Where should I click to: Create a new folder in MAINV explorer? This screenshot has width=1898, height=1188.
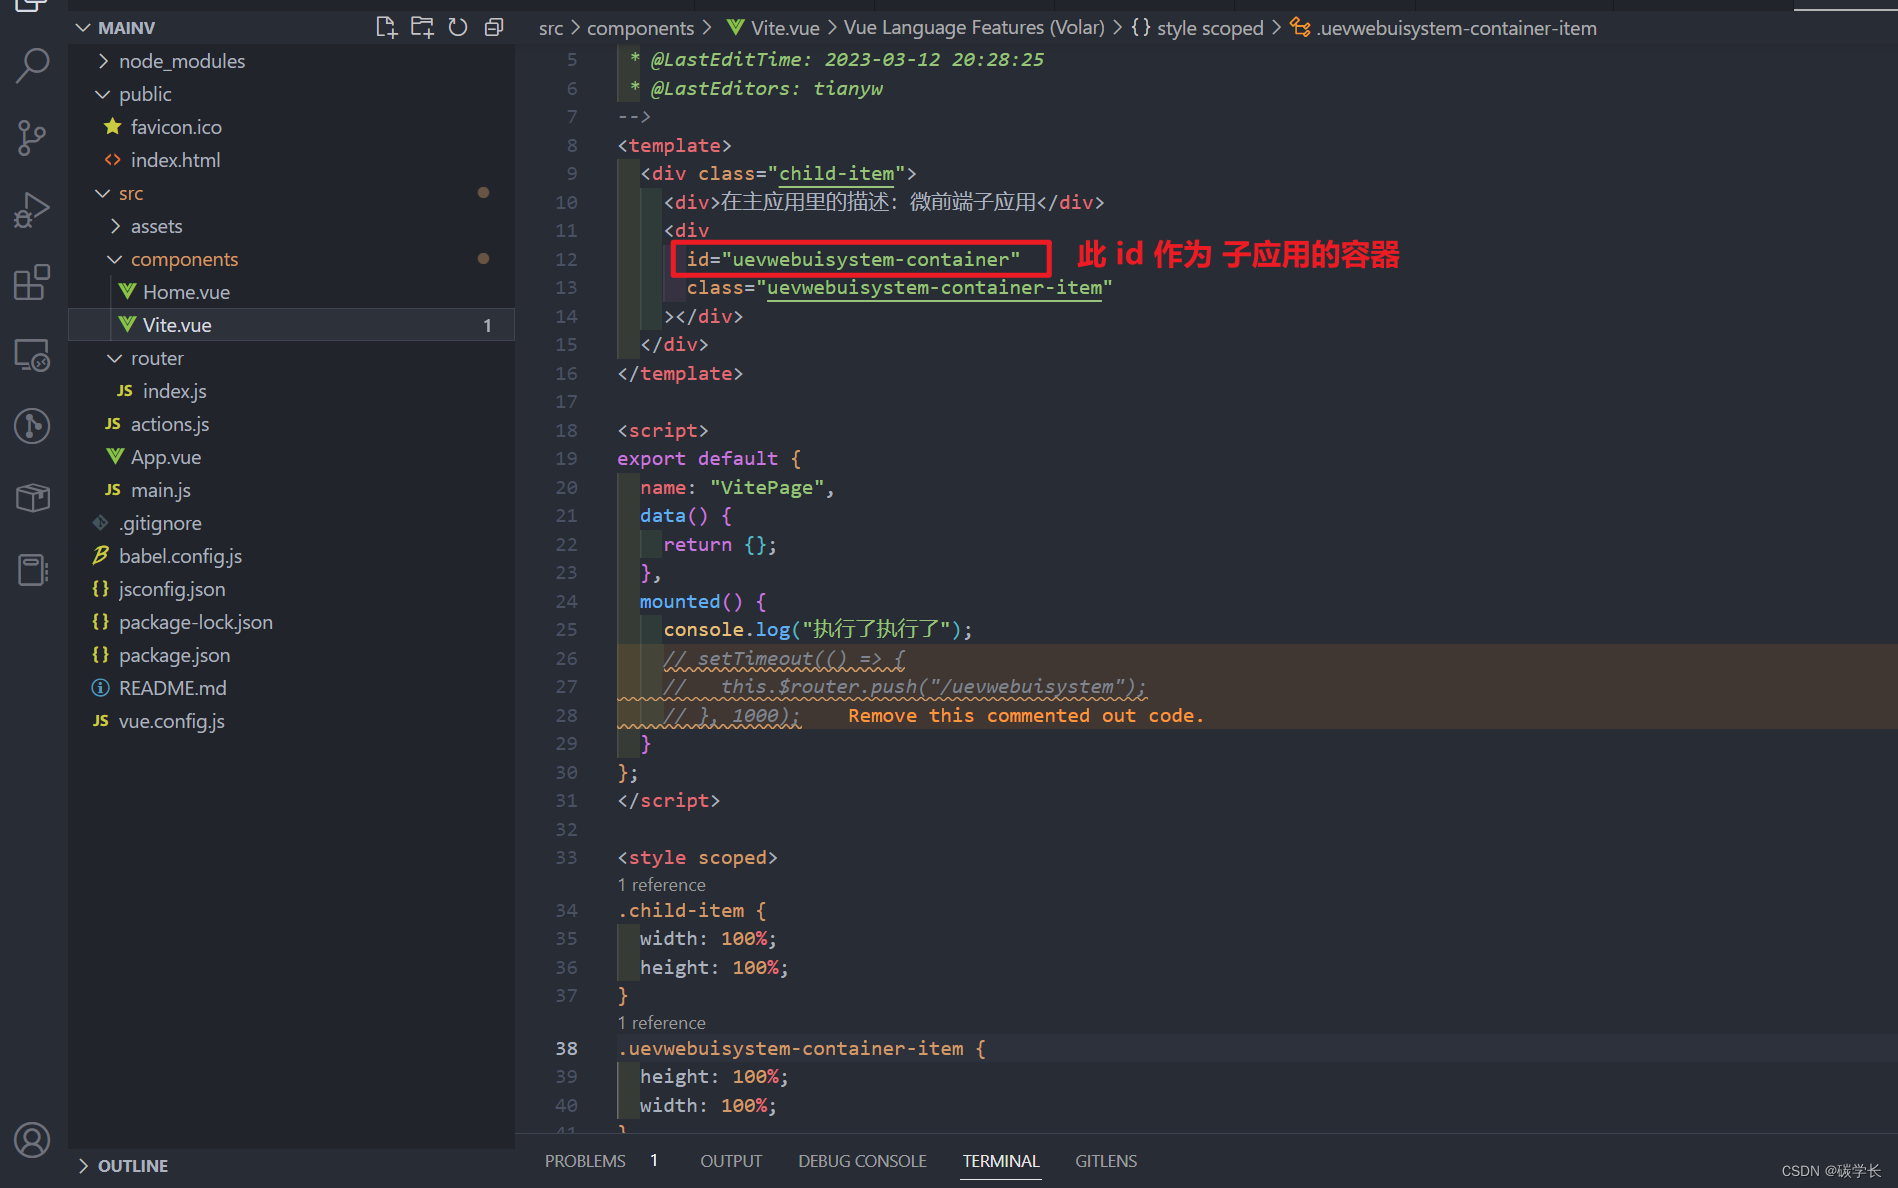(x=422, y=27)
